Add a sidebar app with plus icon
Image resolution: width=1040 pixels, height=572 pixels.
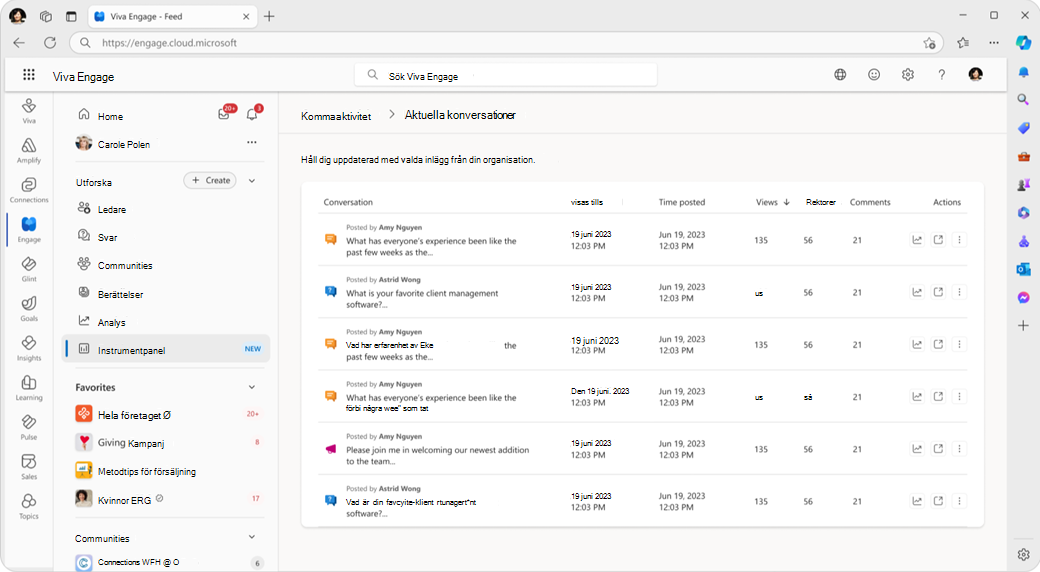(x=1023, y=326)
